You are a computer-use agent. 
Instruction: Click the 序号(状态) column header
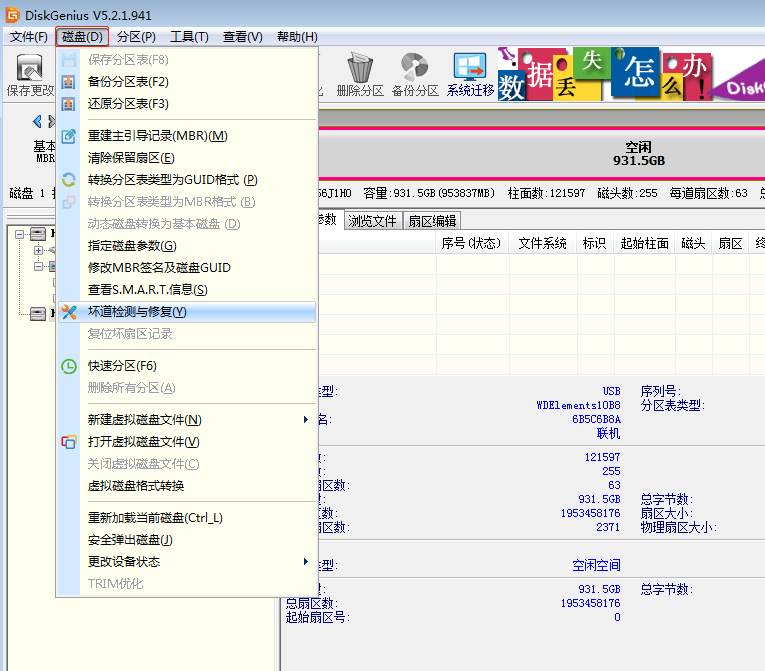pyautogui.click(x=471, y=244)
